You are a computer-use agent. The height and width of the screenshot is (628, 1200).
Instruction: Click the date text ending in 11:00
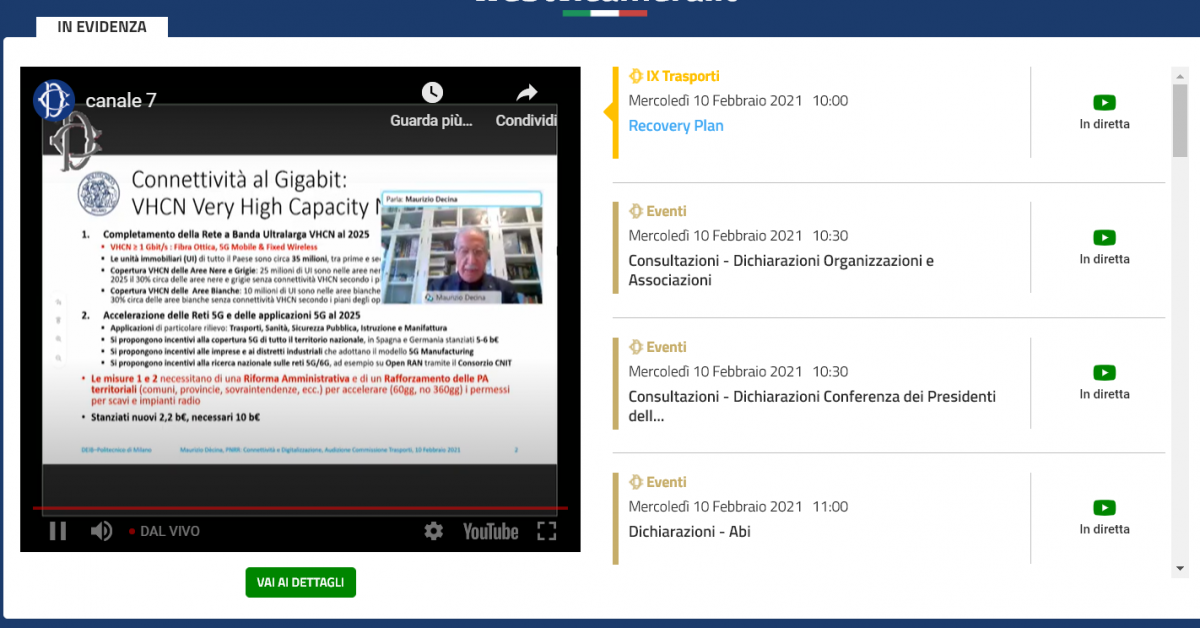[738, 506]
